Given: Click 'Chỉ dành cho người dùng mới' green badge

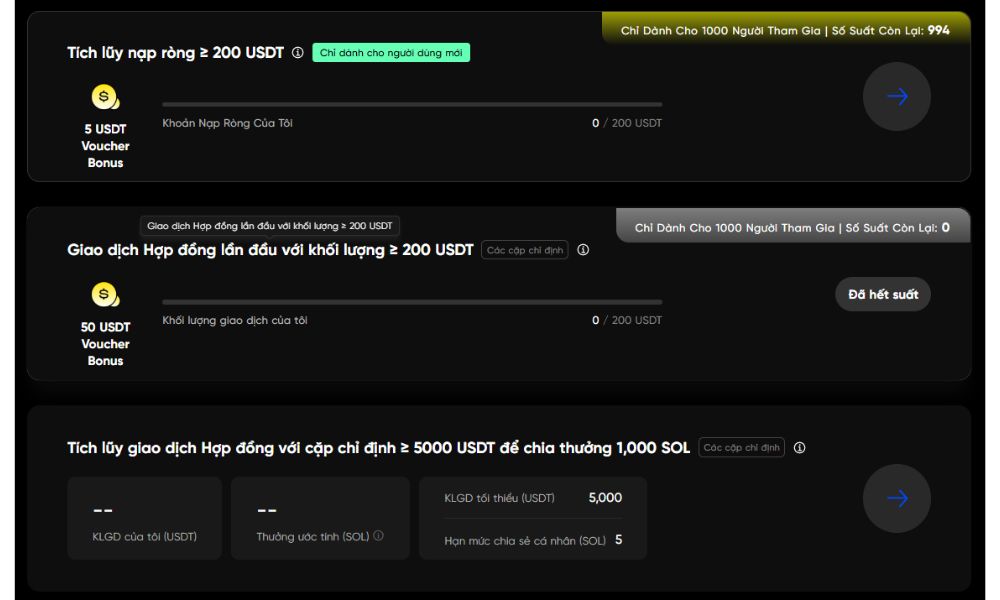Looking at the screenshot, I should (391, 53).
